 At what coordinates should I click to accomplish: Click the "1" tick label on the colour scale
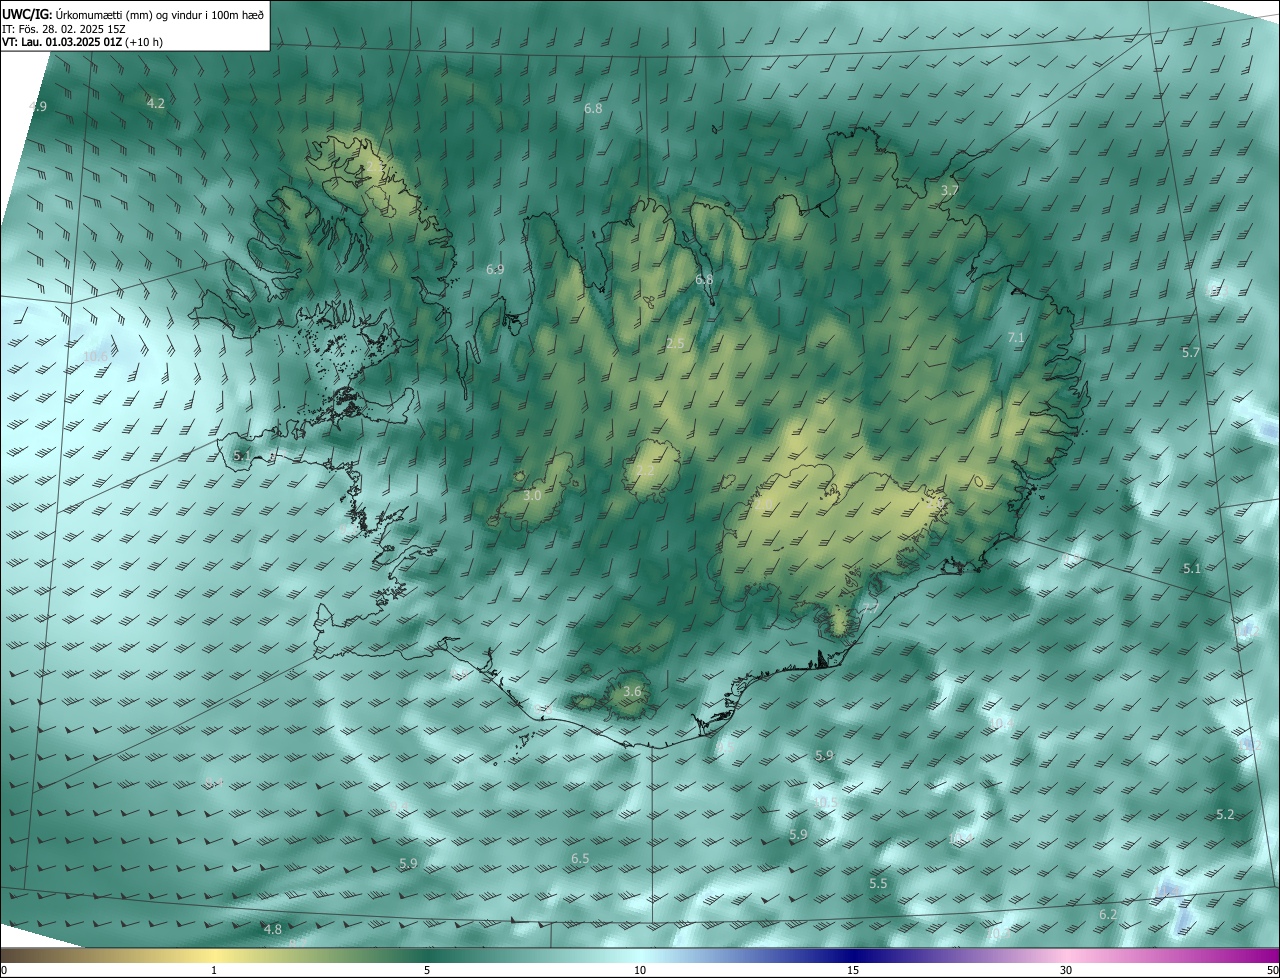click(214, 970)
